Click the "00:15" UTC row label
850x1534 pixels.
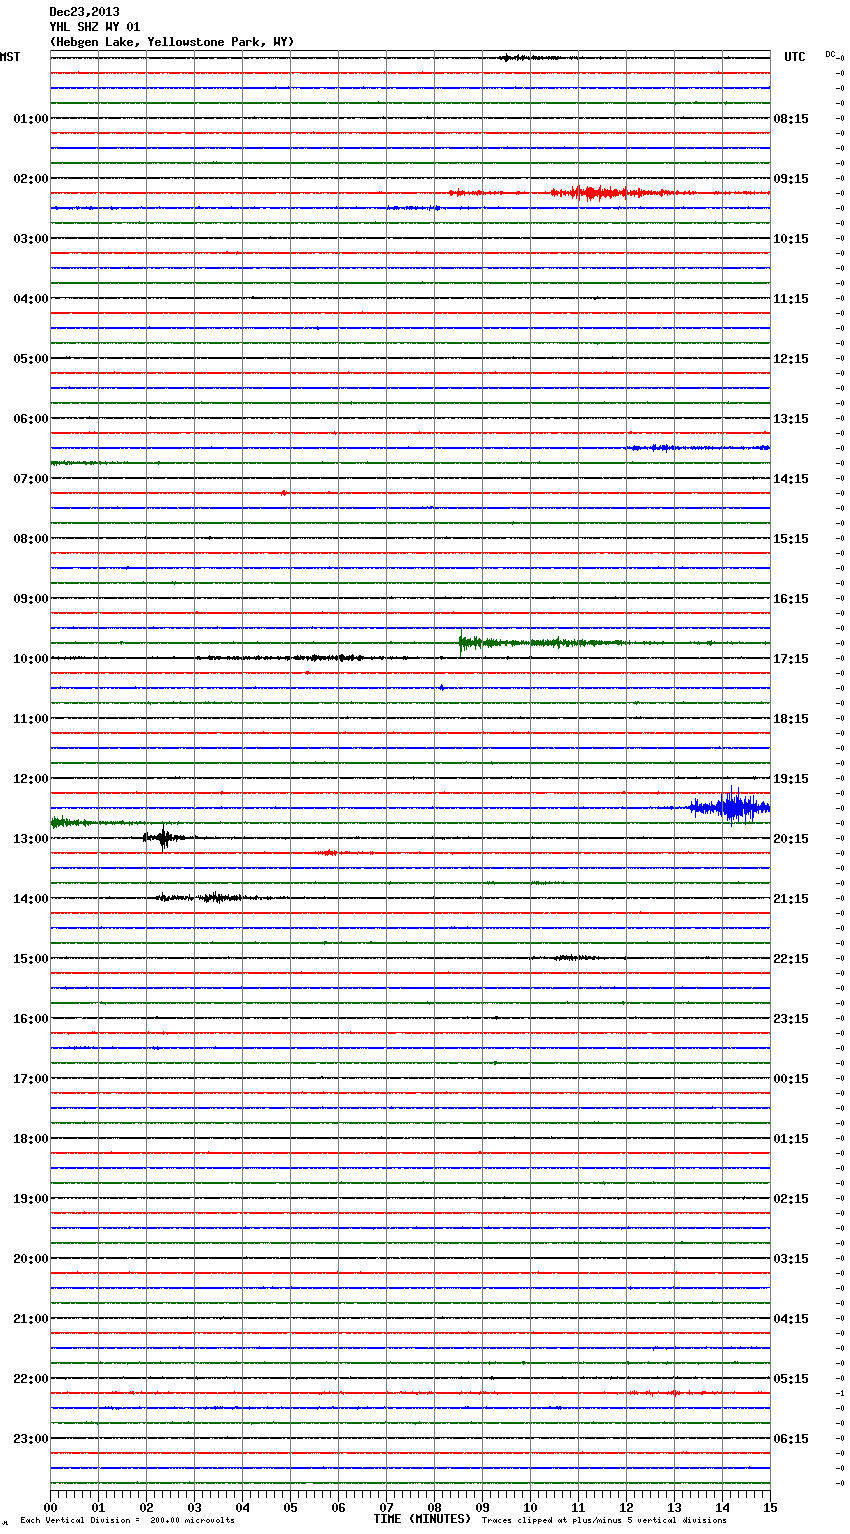coord(791,1079)
